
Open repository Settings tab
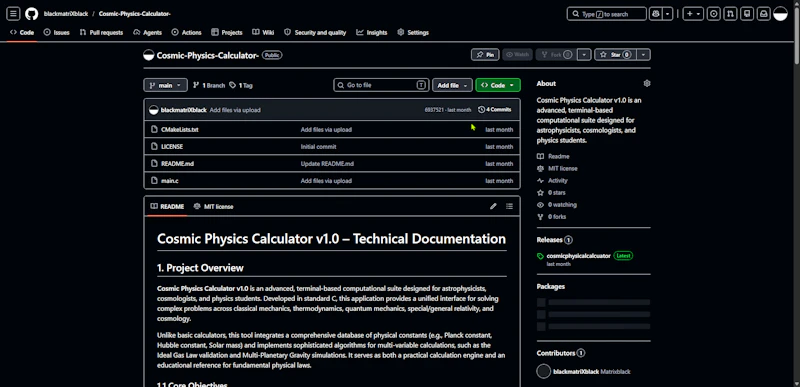[413, 32]
